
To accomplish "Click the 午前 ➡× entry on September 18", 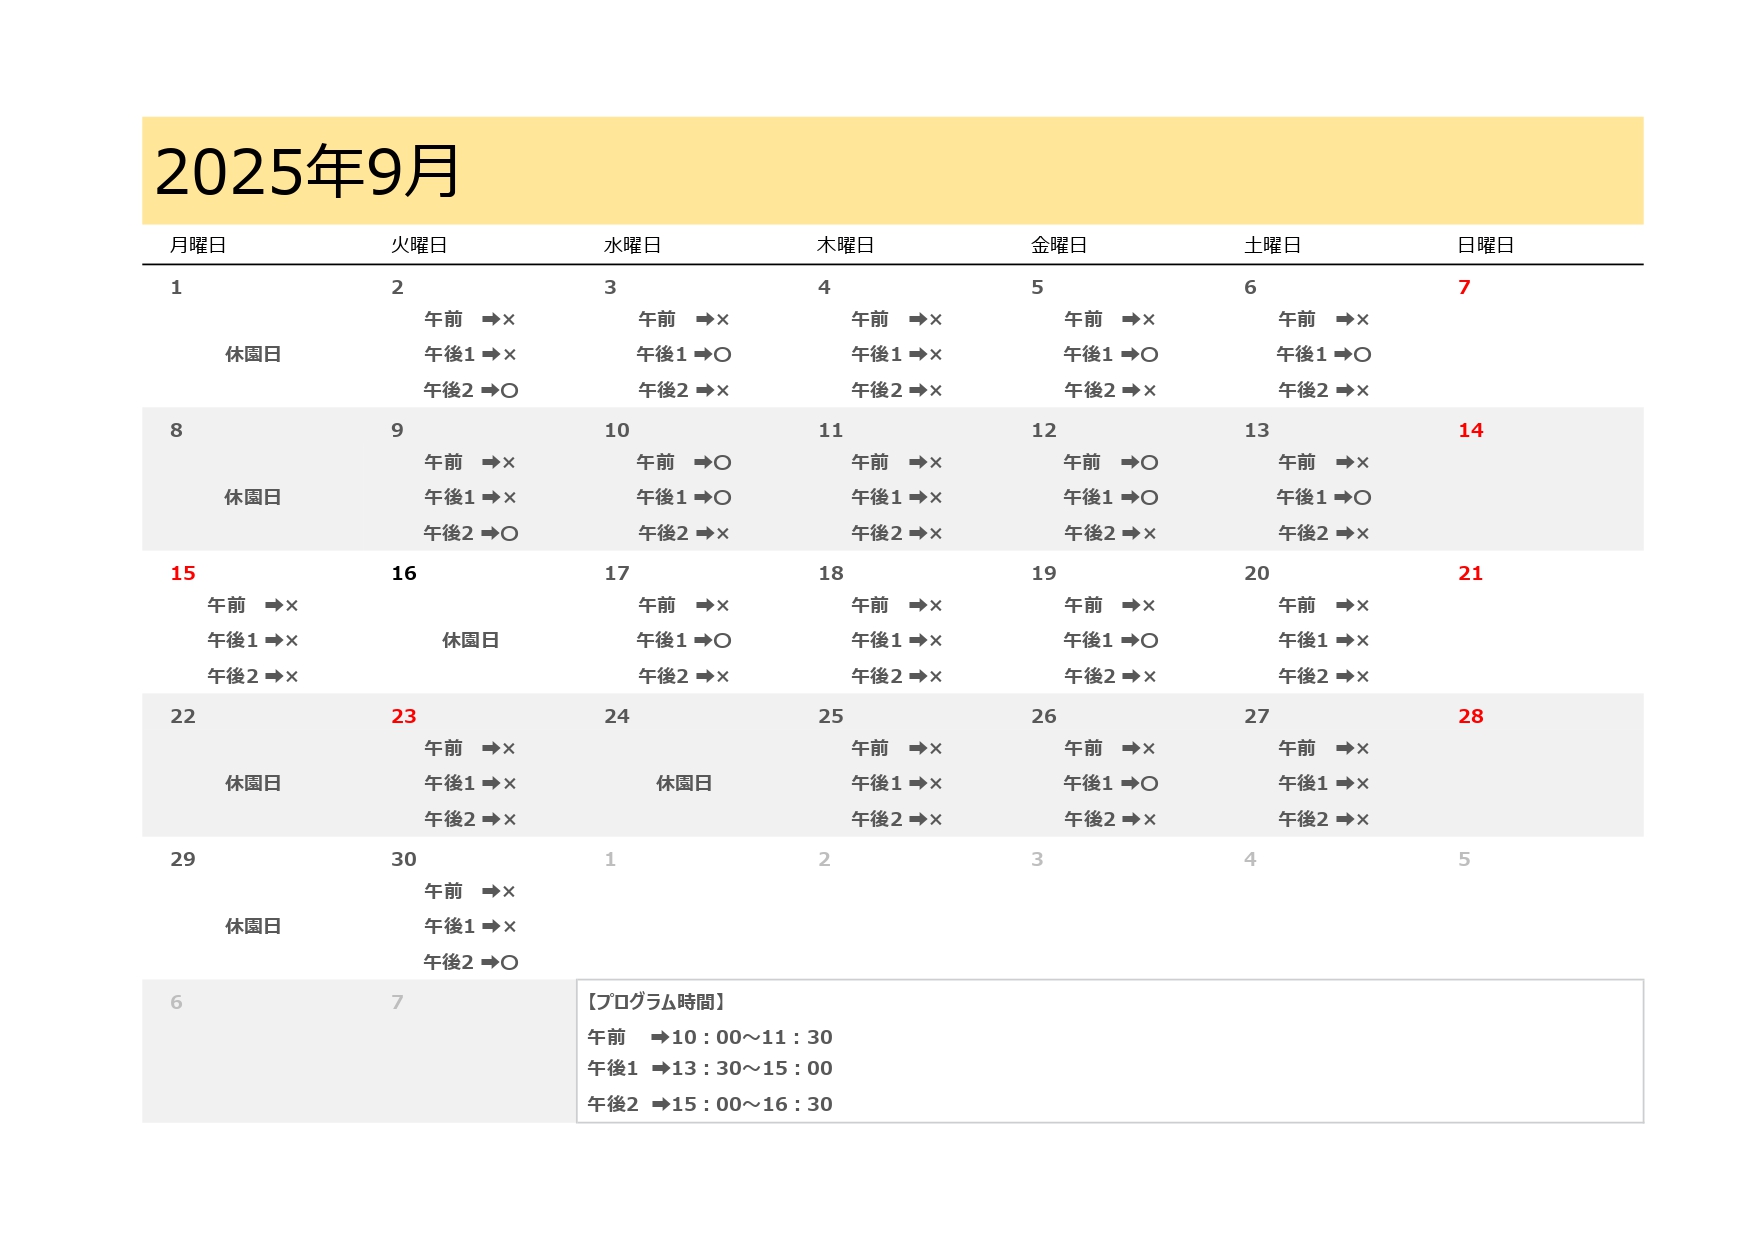I will pyautogui.click(x=897, y=605).
